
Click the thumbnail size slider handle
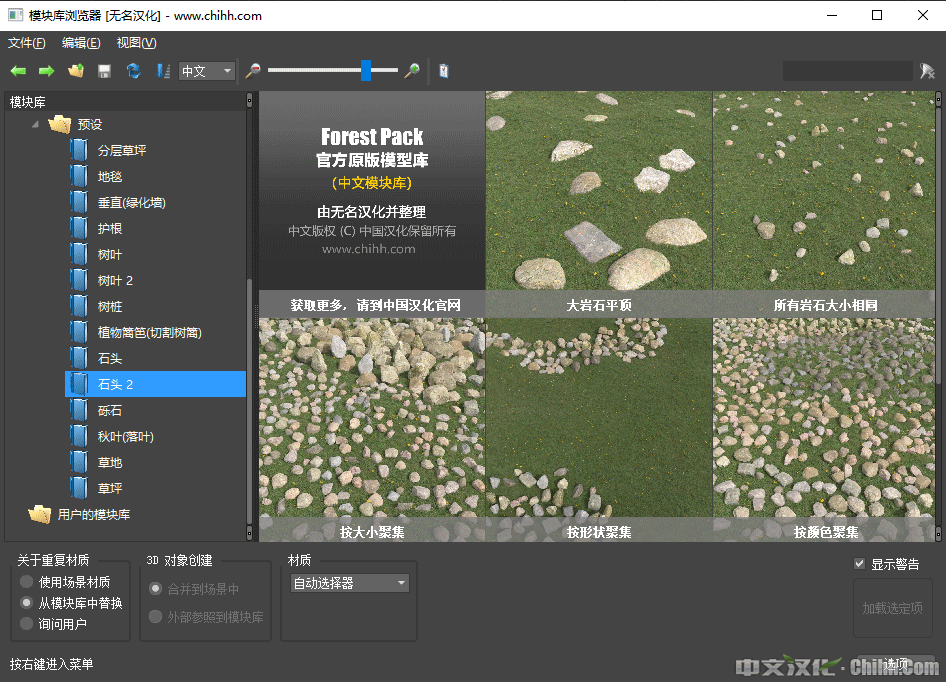[x=366, y=70]
